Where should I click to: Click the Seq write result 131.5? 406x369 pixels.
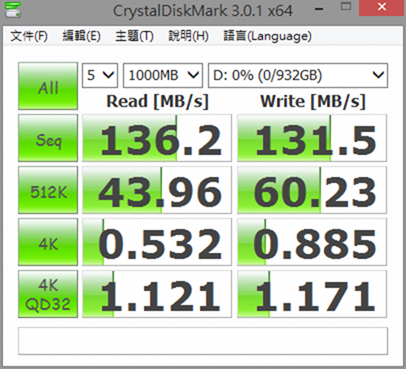click(x=312, y=138)
